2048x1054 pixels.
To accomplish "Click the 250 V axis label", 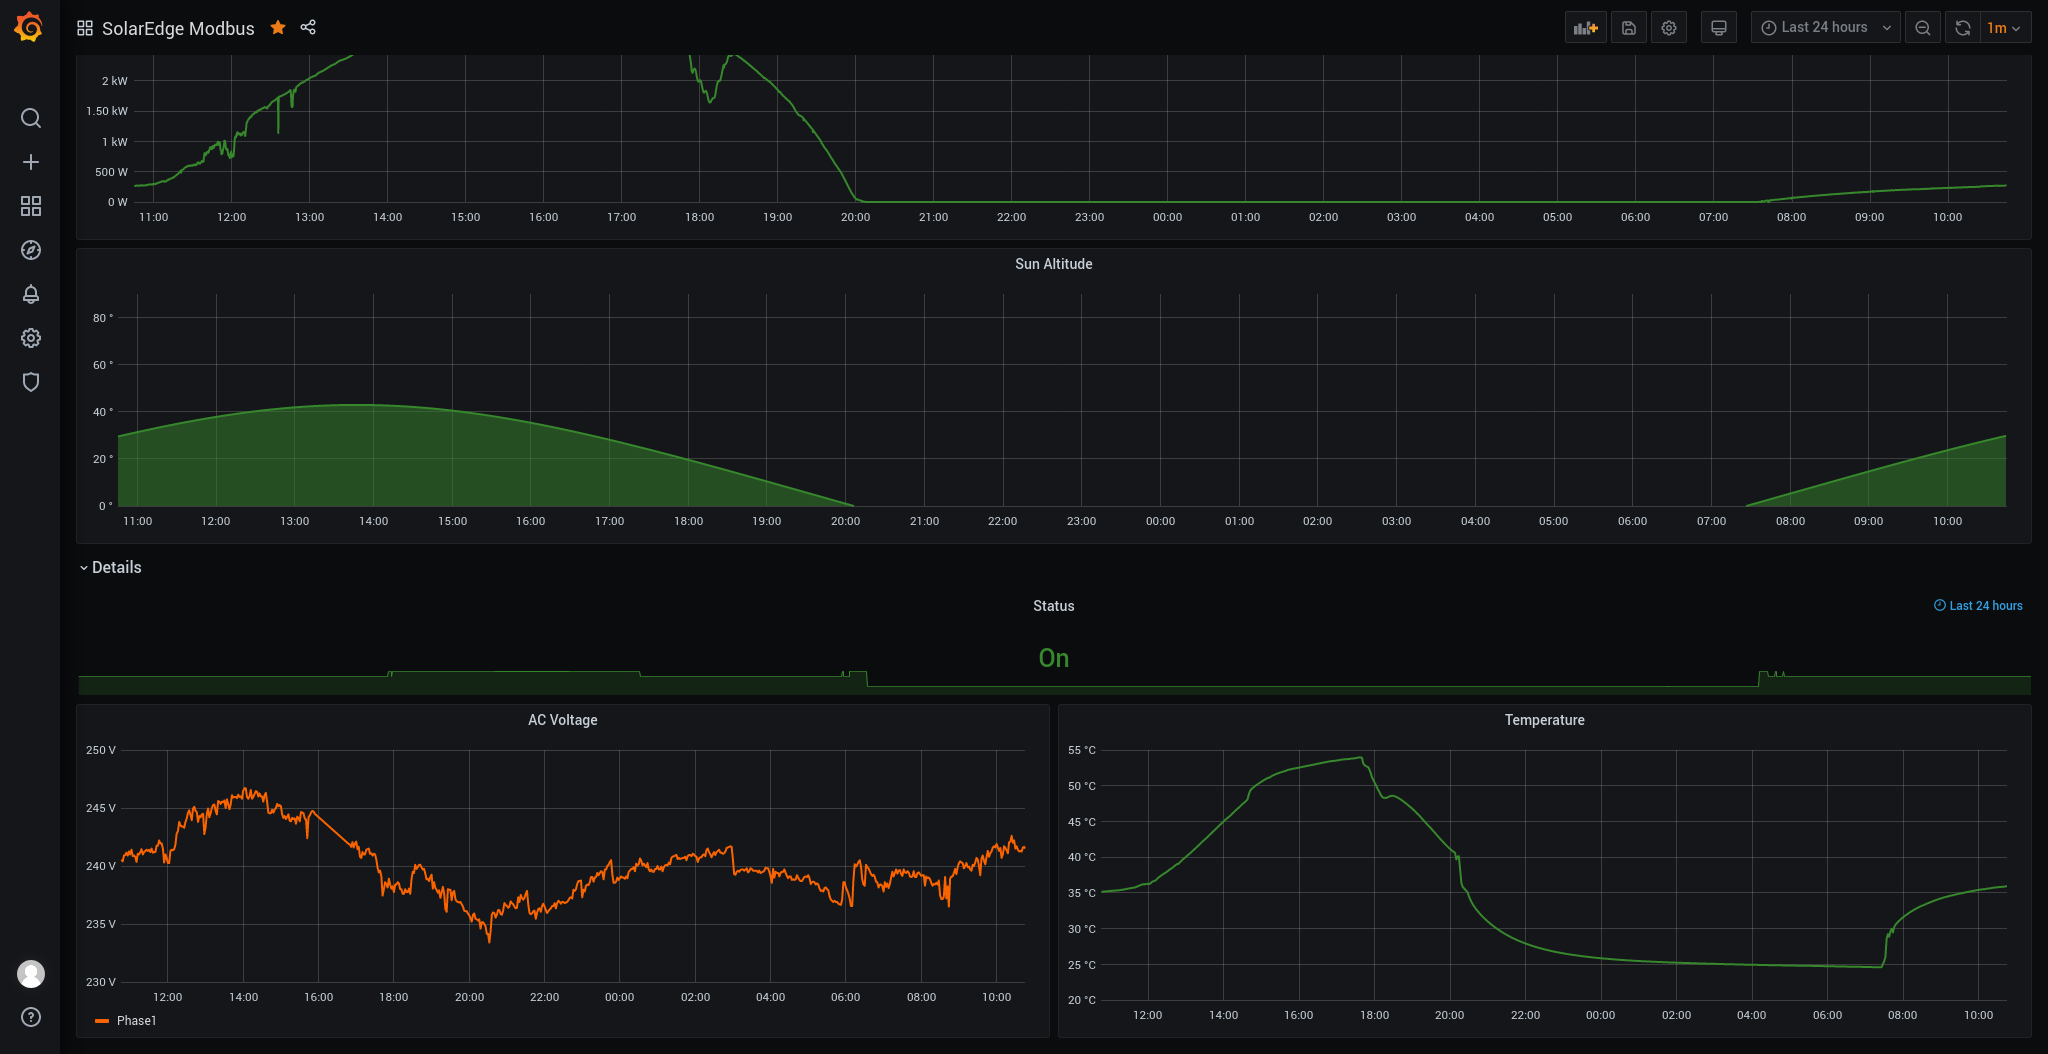I will pos(100,750).
